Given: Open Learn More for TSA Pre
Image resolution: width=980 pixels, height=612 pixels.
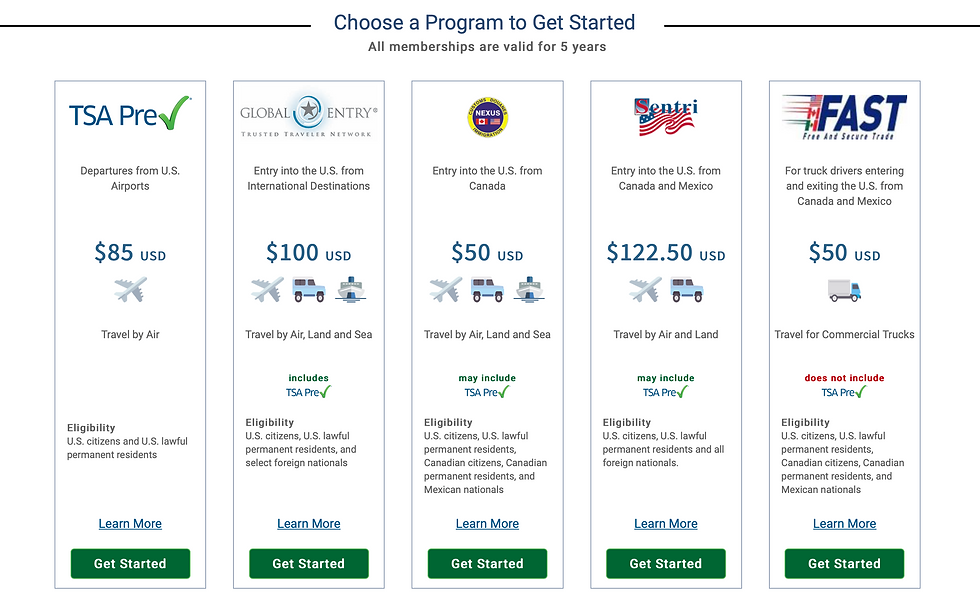Looking at the screenshot, I should click(x=130, y=524).
